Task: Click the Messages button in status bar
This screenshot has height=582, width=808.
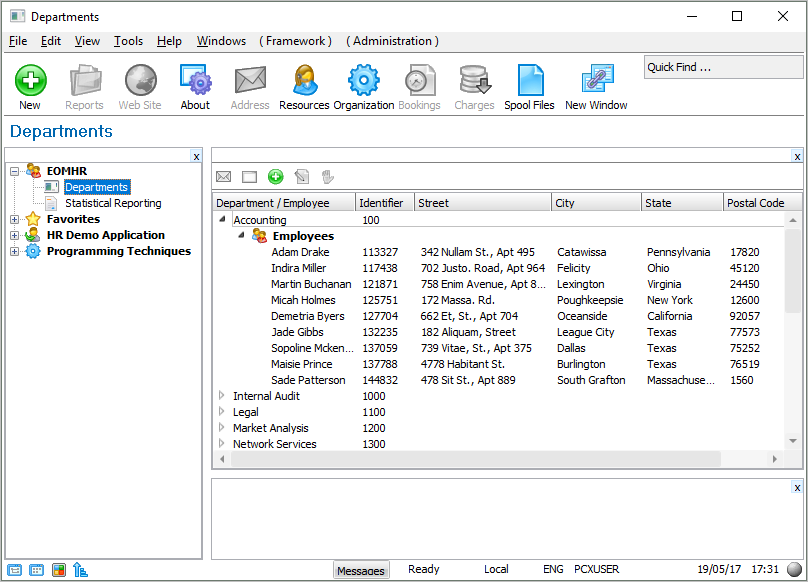Action: (360, 570)
